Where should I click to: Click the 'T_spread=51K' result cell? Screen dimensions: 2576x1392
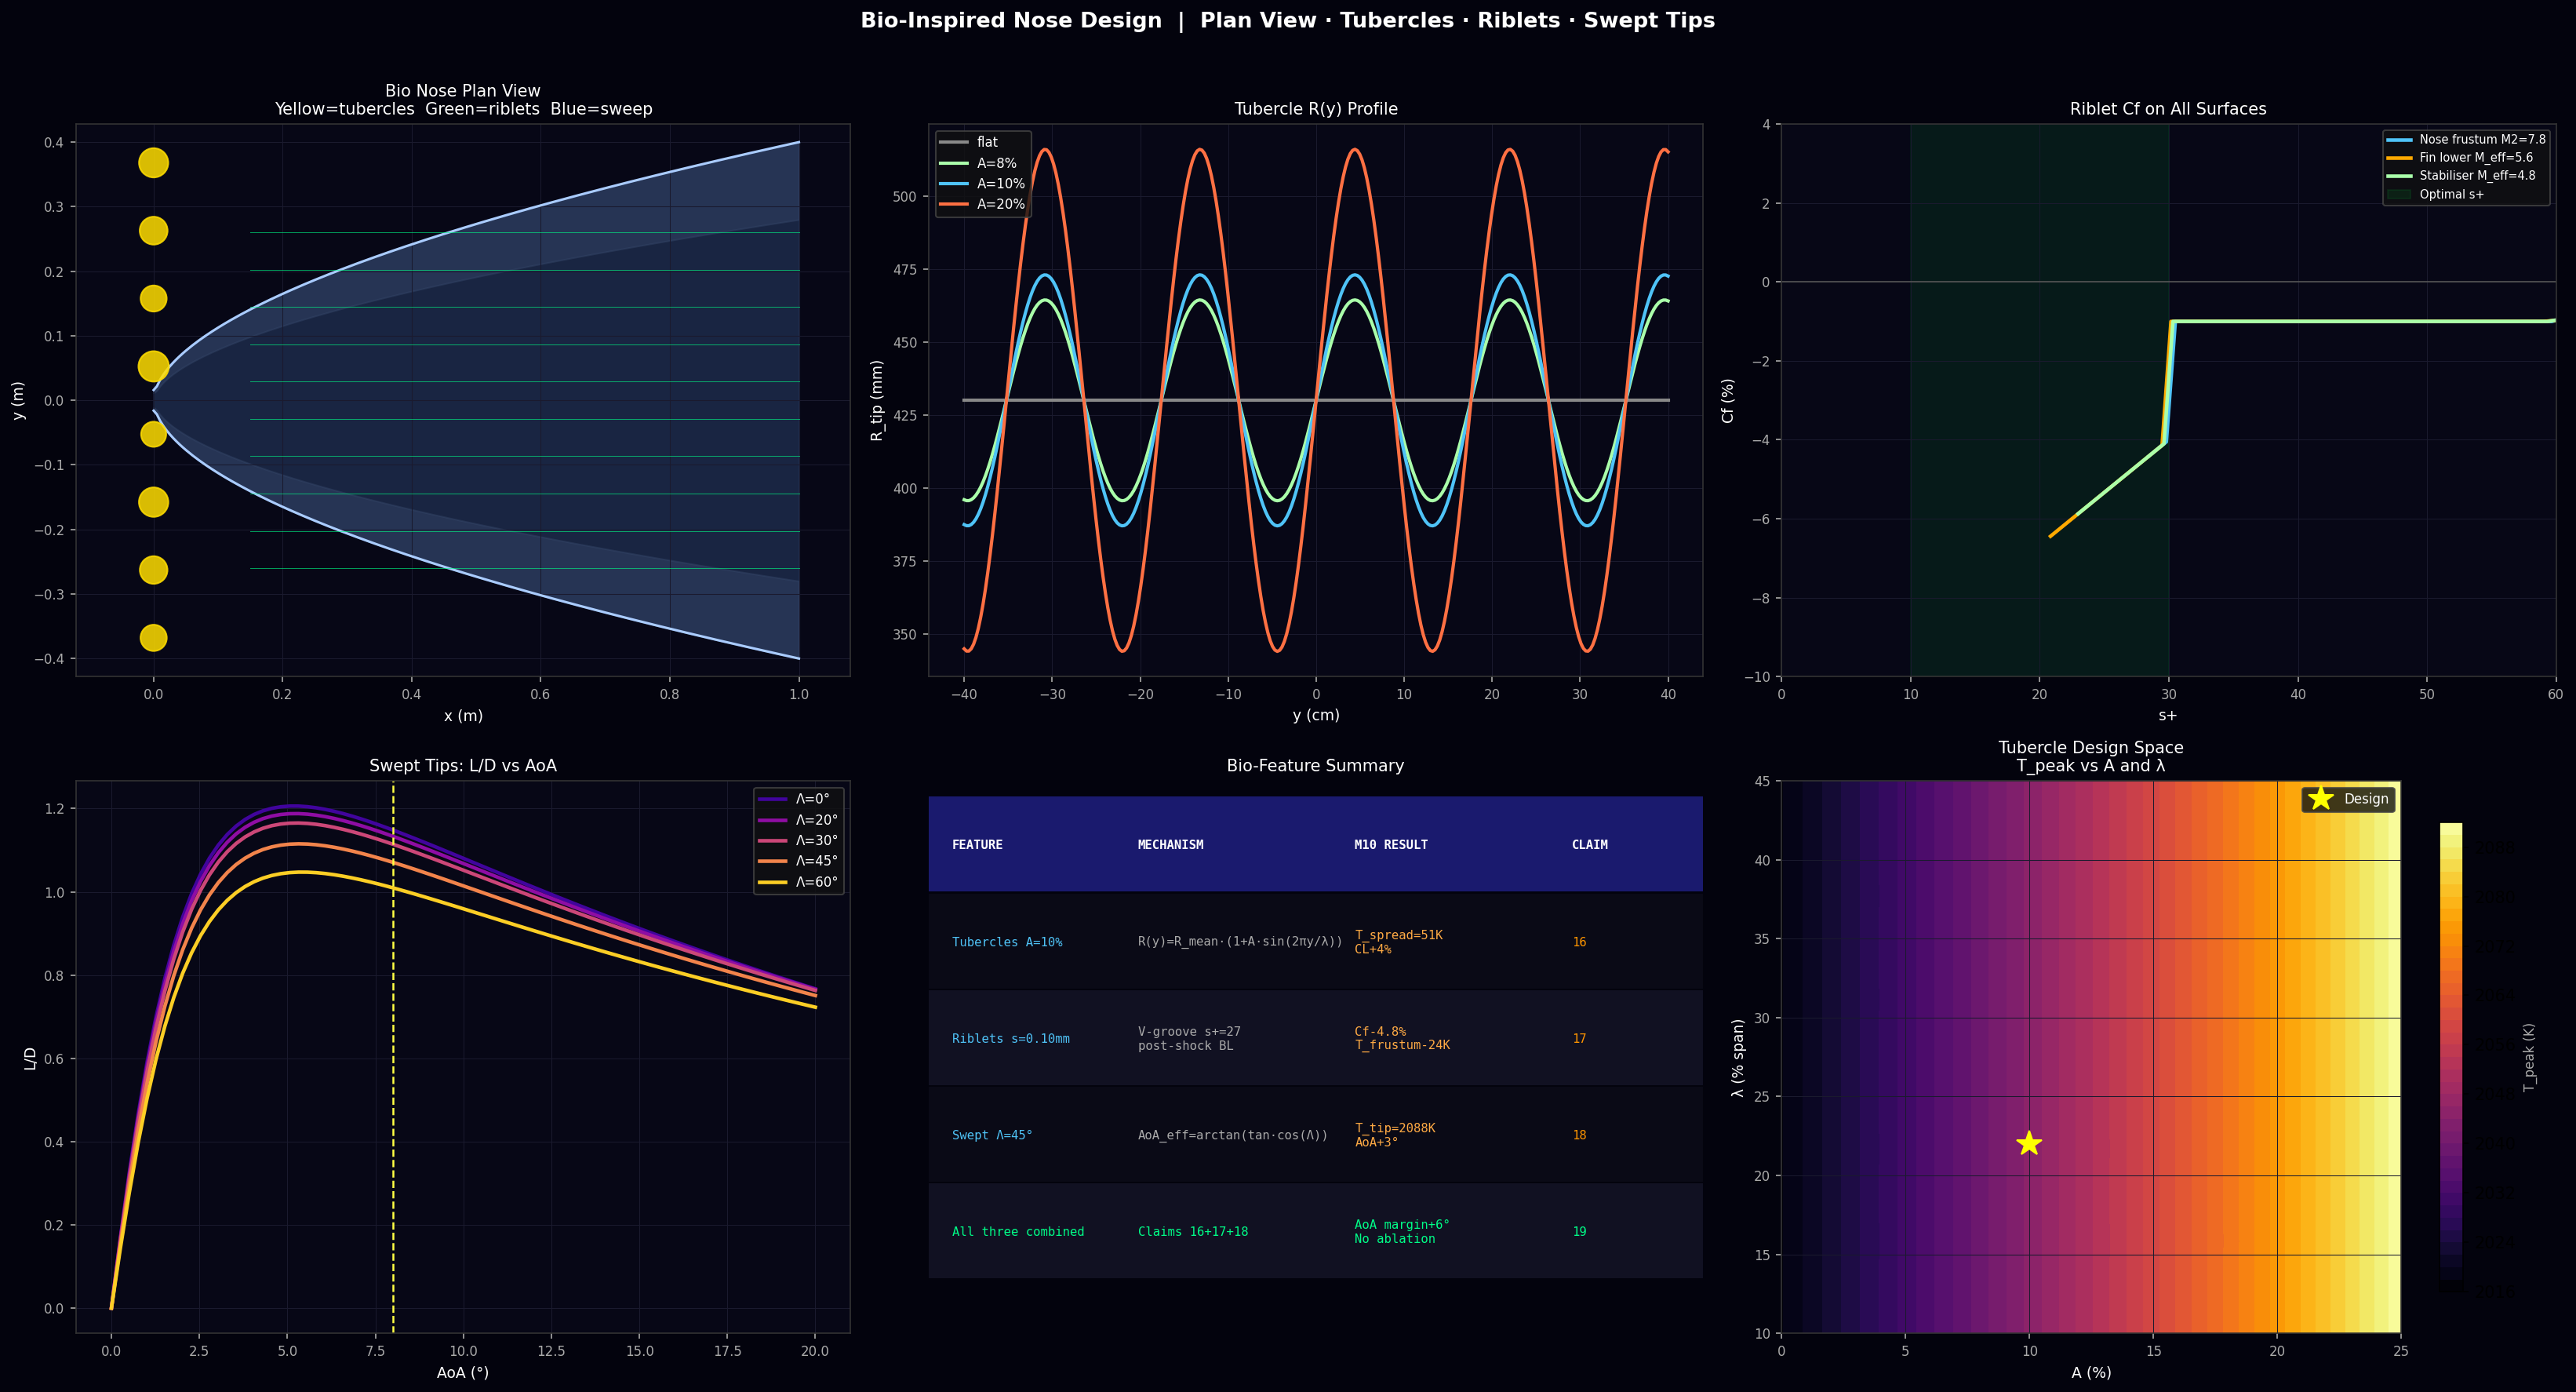[x=1398, y=942]
